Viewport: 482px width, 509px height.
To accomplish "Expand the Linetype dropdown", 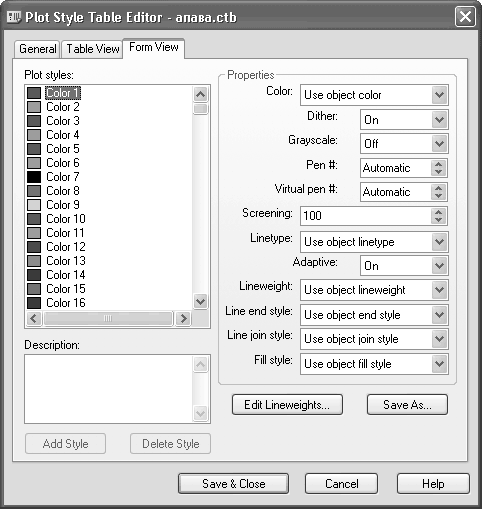I will 374,242.
